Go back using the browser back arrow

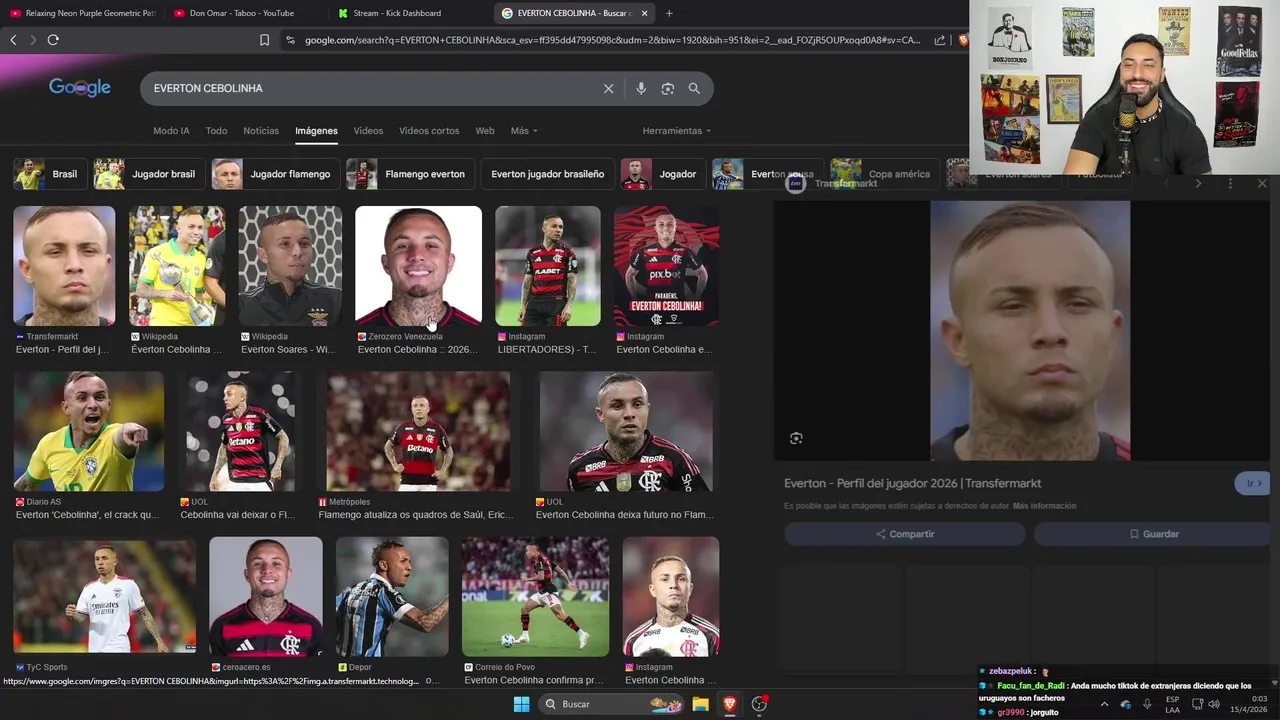13,40
